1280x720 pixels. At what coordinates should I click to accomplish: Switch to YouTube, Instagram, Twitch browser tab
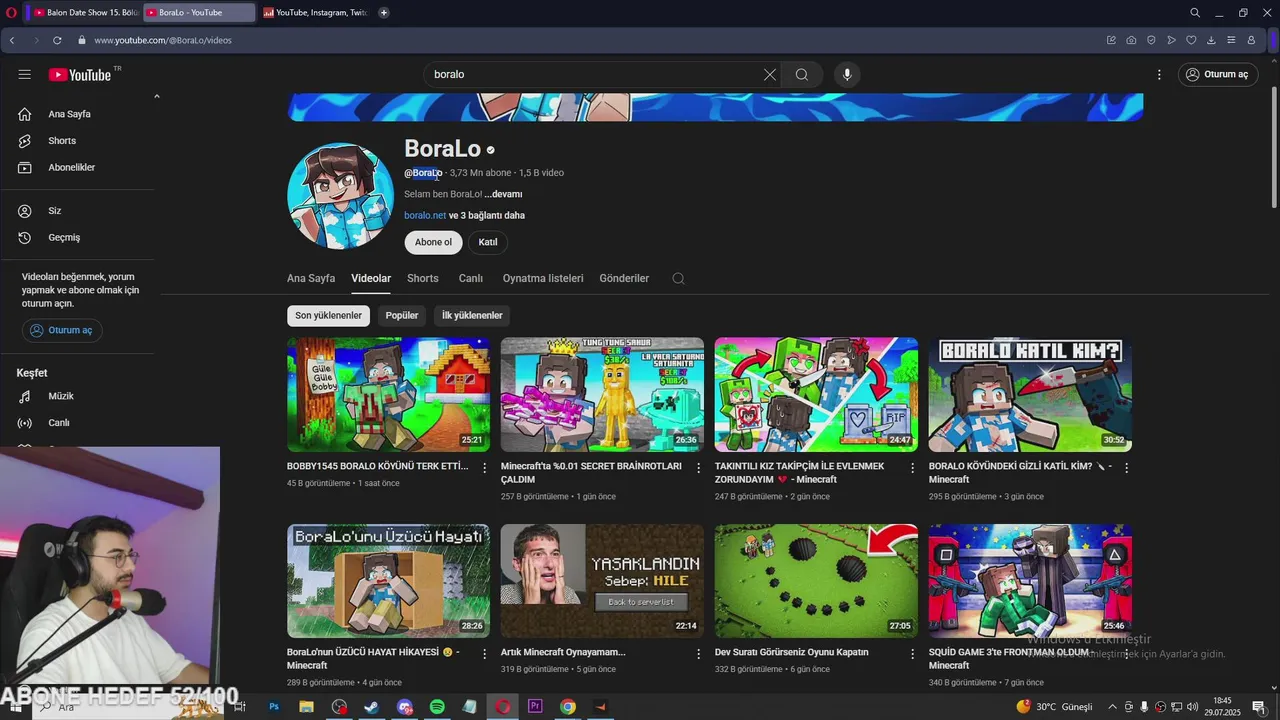coord(316,13)
